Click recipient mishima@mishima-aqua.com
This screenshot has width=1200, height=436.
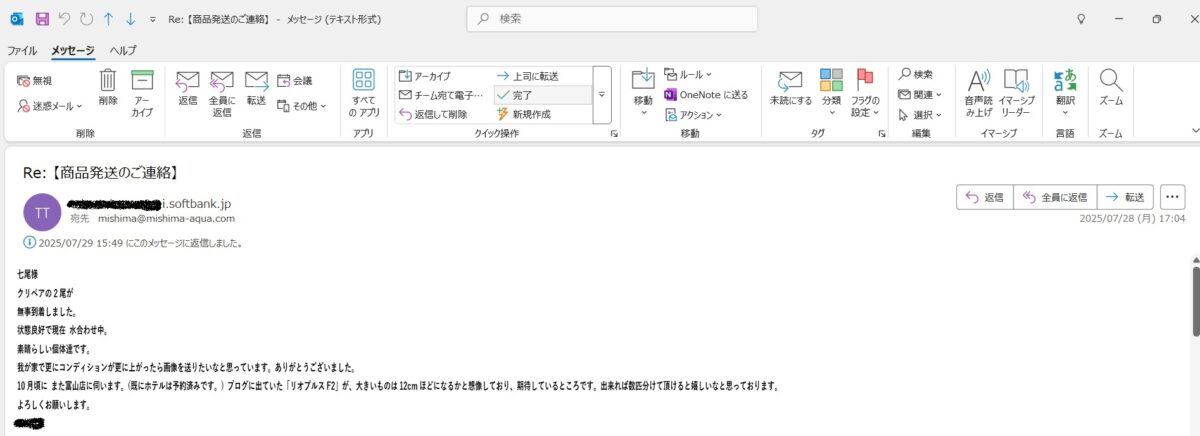[166, 218]
